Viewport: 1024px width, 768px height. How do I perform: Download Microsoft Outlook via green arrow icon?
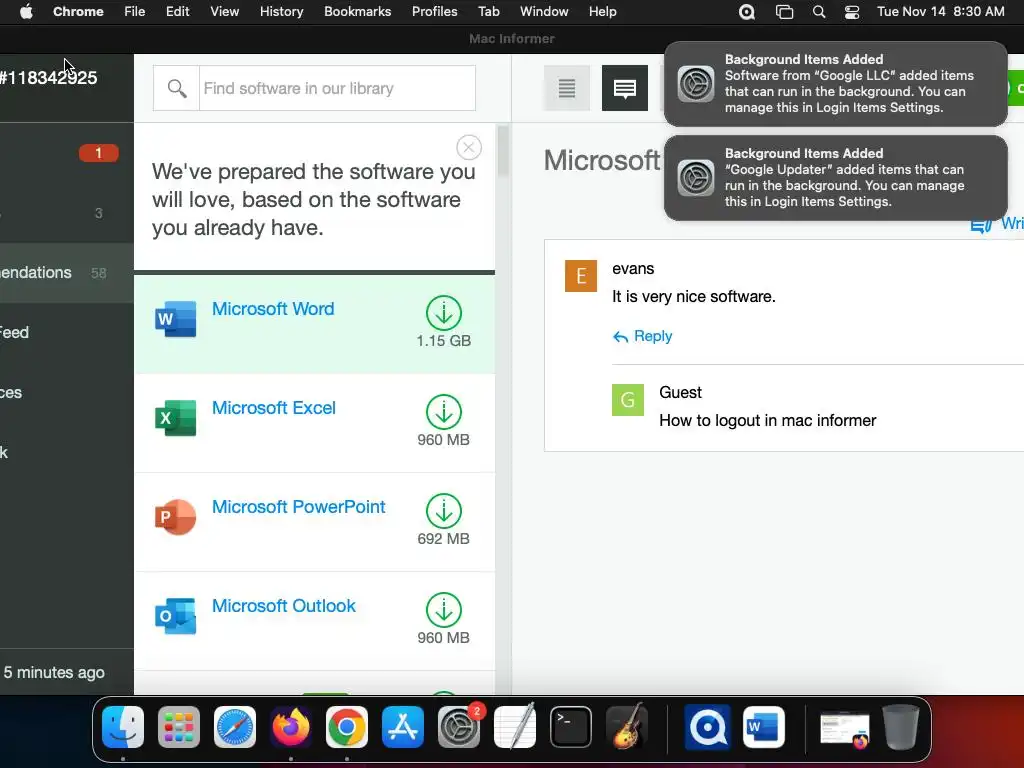(x=444, y=610)
